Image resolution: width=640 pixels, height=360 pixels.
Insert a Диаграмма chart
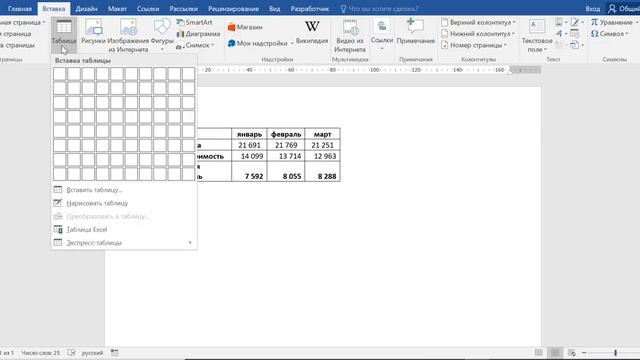(x=198, y=34)
